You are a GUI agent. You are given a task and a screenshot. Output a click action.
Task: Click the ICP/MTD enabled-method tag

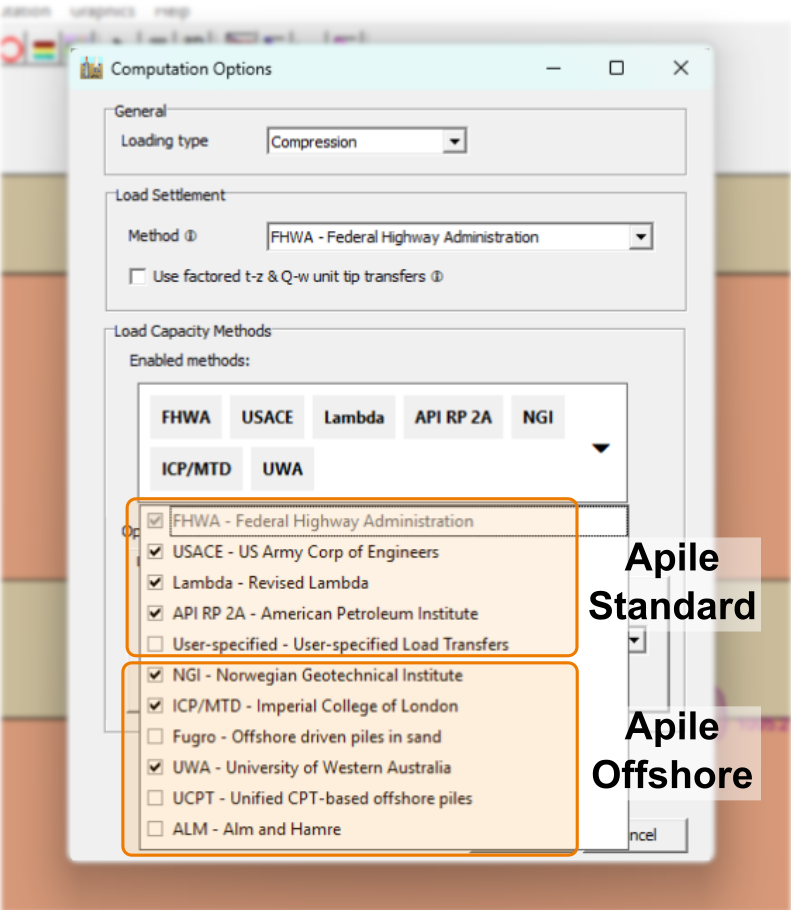196,469
